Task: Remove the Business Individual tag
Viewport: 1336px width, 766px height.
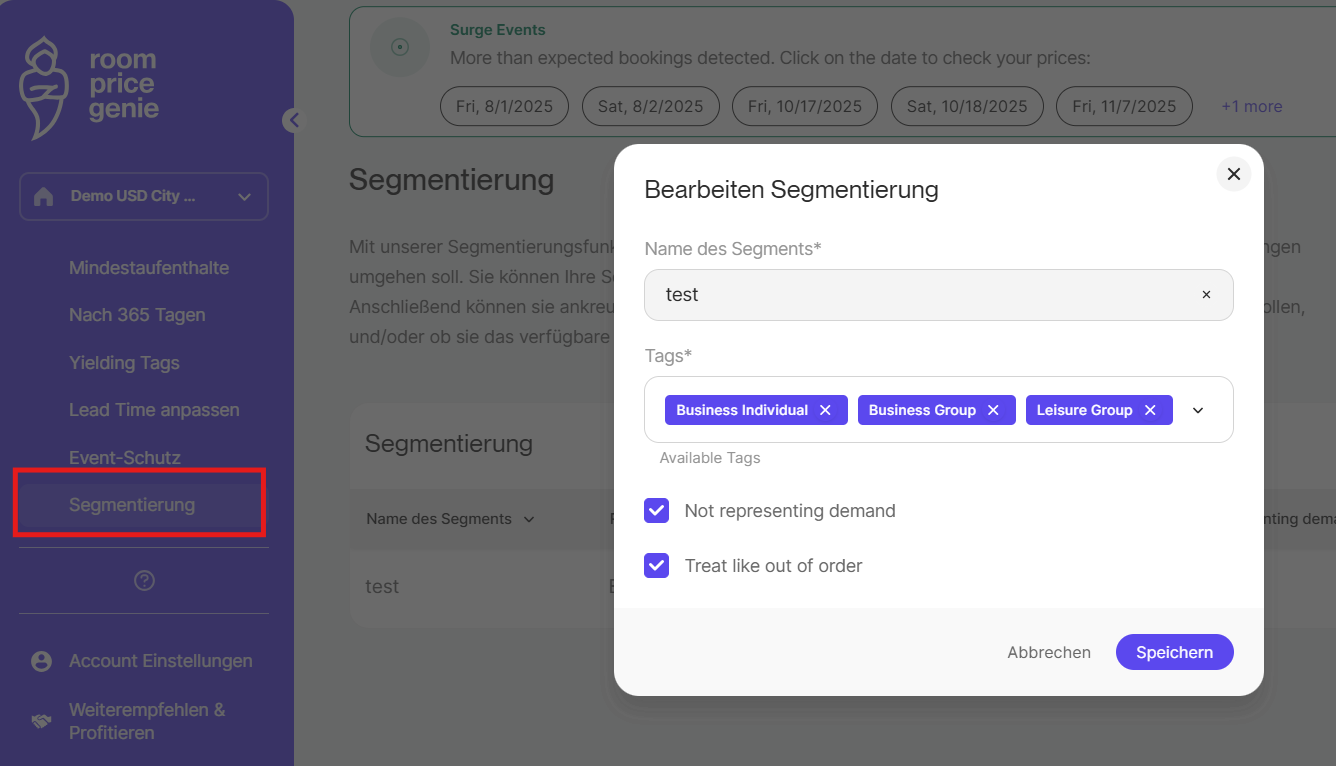Action: (x=825, y=410)
